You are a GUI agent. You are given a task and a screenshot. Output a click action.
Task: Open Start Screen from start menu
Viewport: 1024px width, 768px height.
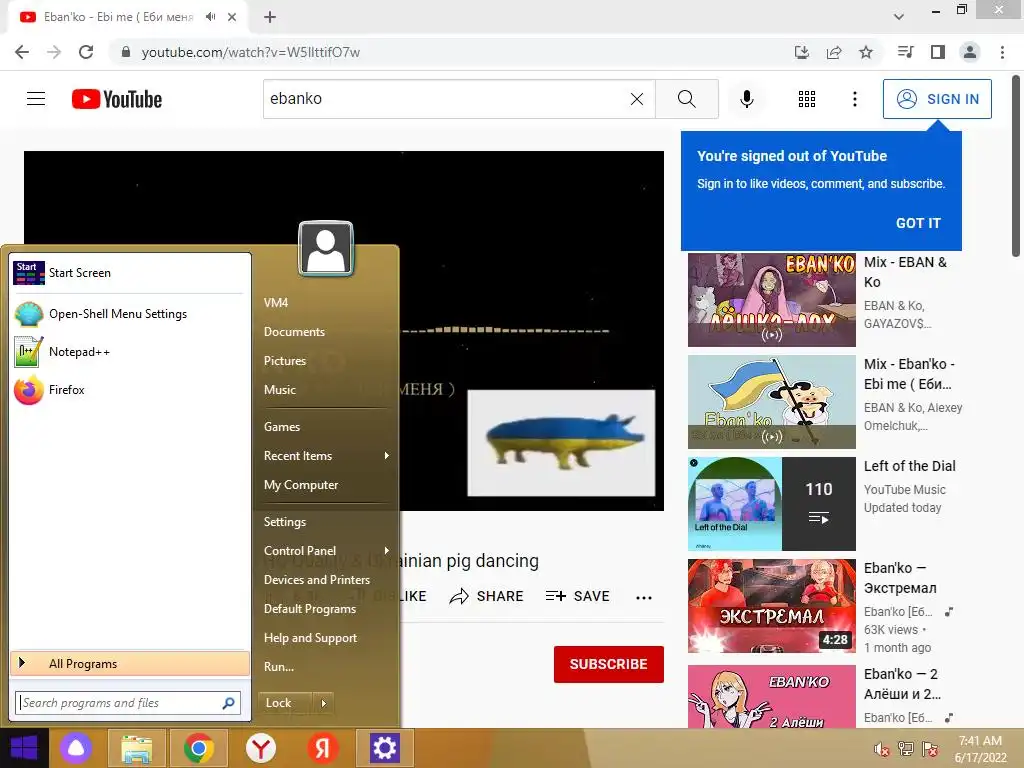pos(129,273)
